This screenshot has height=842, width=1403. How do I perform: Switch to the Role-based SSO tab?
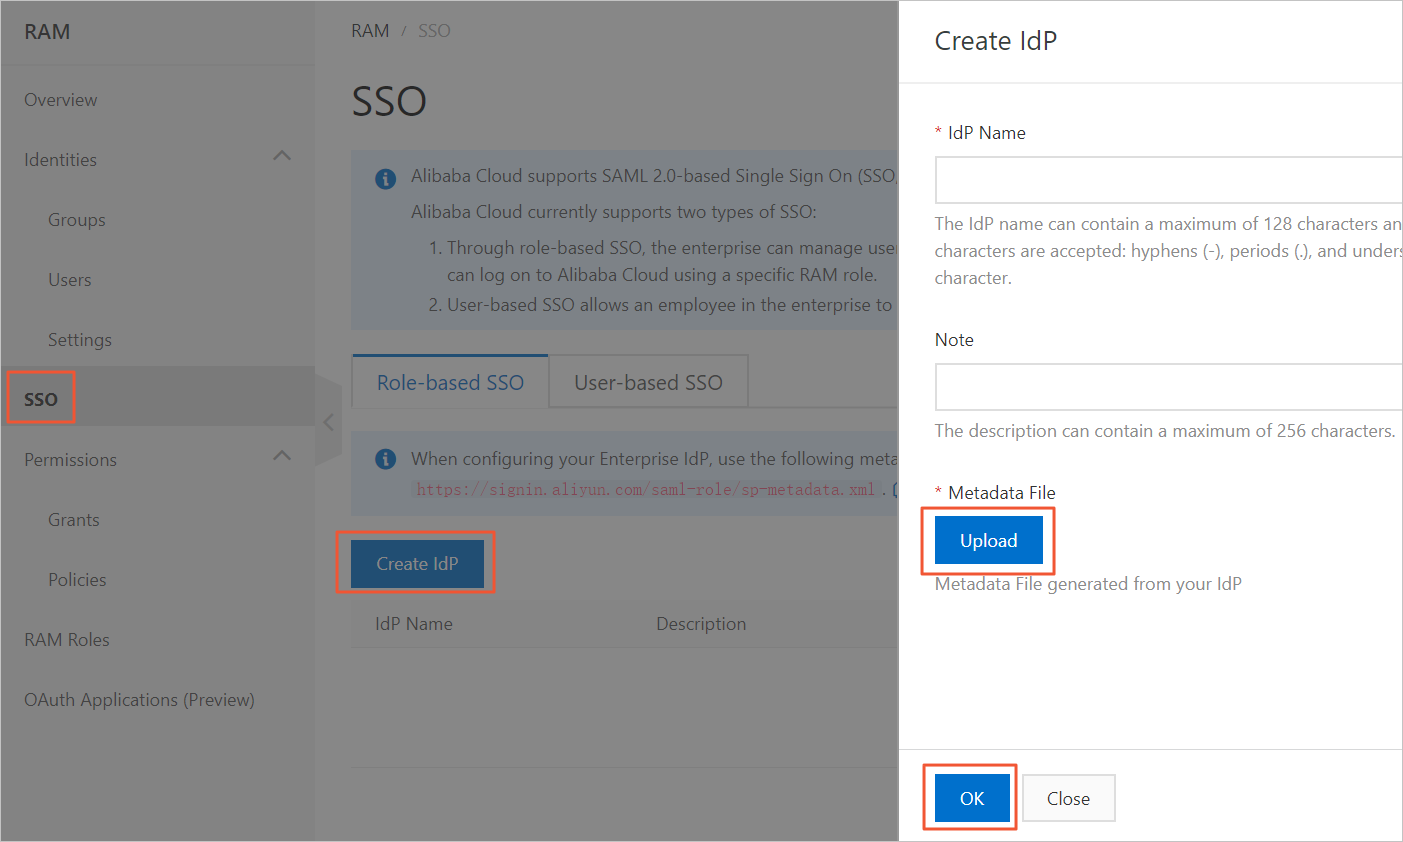(450, 382)
